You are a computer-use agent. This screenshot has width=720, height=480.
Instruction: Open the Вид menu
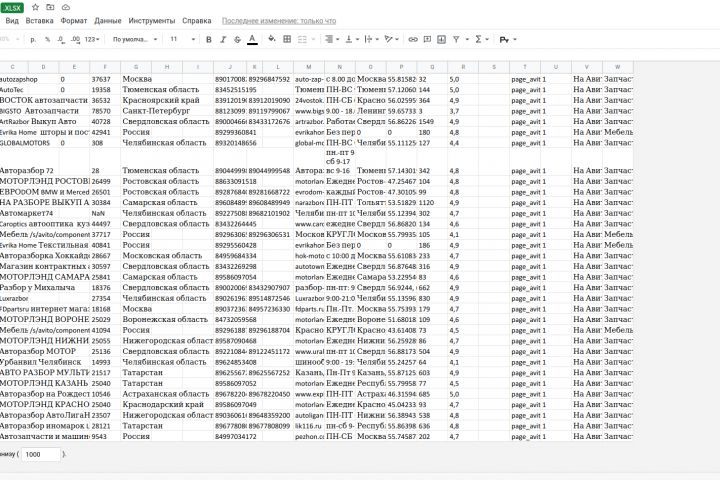pos(12,21)
